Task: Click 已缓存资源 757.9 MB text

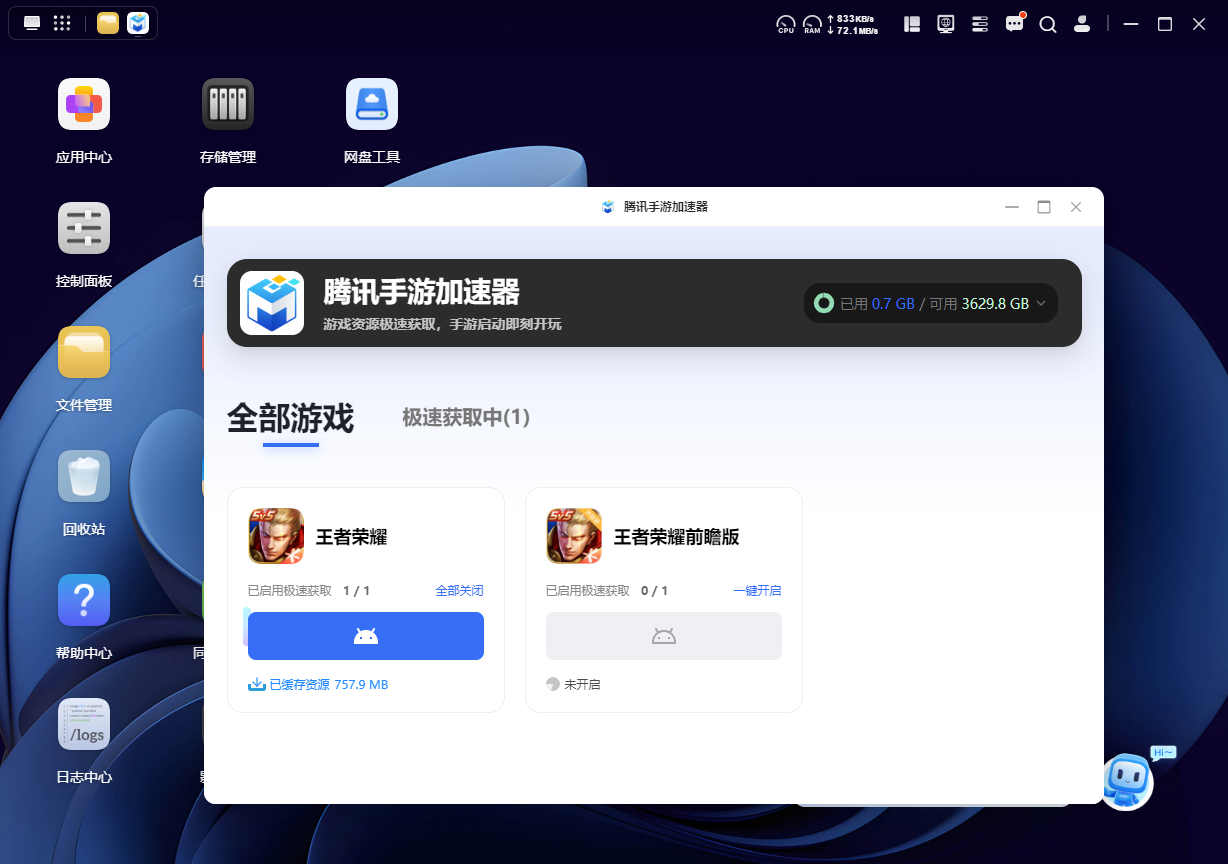Action: point(328,685)
